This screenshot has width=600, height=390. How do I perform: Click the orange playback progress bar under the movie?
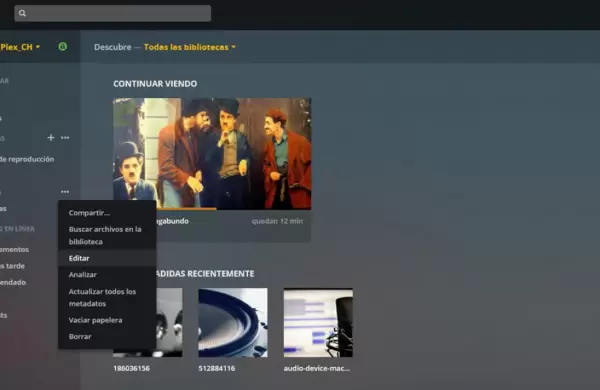[186, 209]
